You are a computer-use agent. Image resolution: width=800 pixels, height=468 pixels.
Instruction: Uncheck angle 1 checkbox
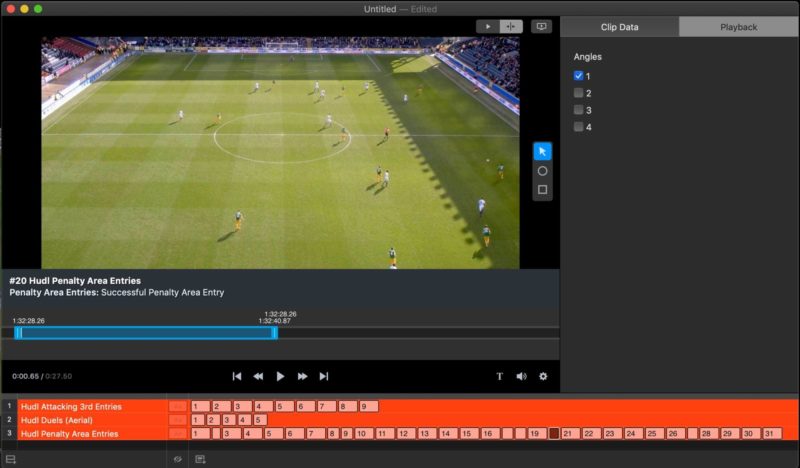[578, 76]
